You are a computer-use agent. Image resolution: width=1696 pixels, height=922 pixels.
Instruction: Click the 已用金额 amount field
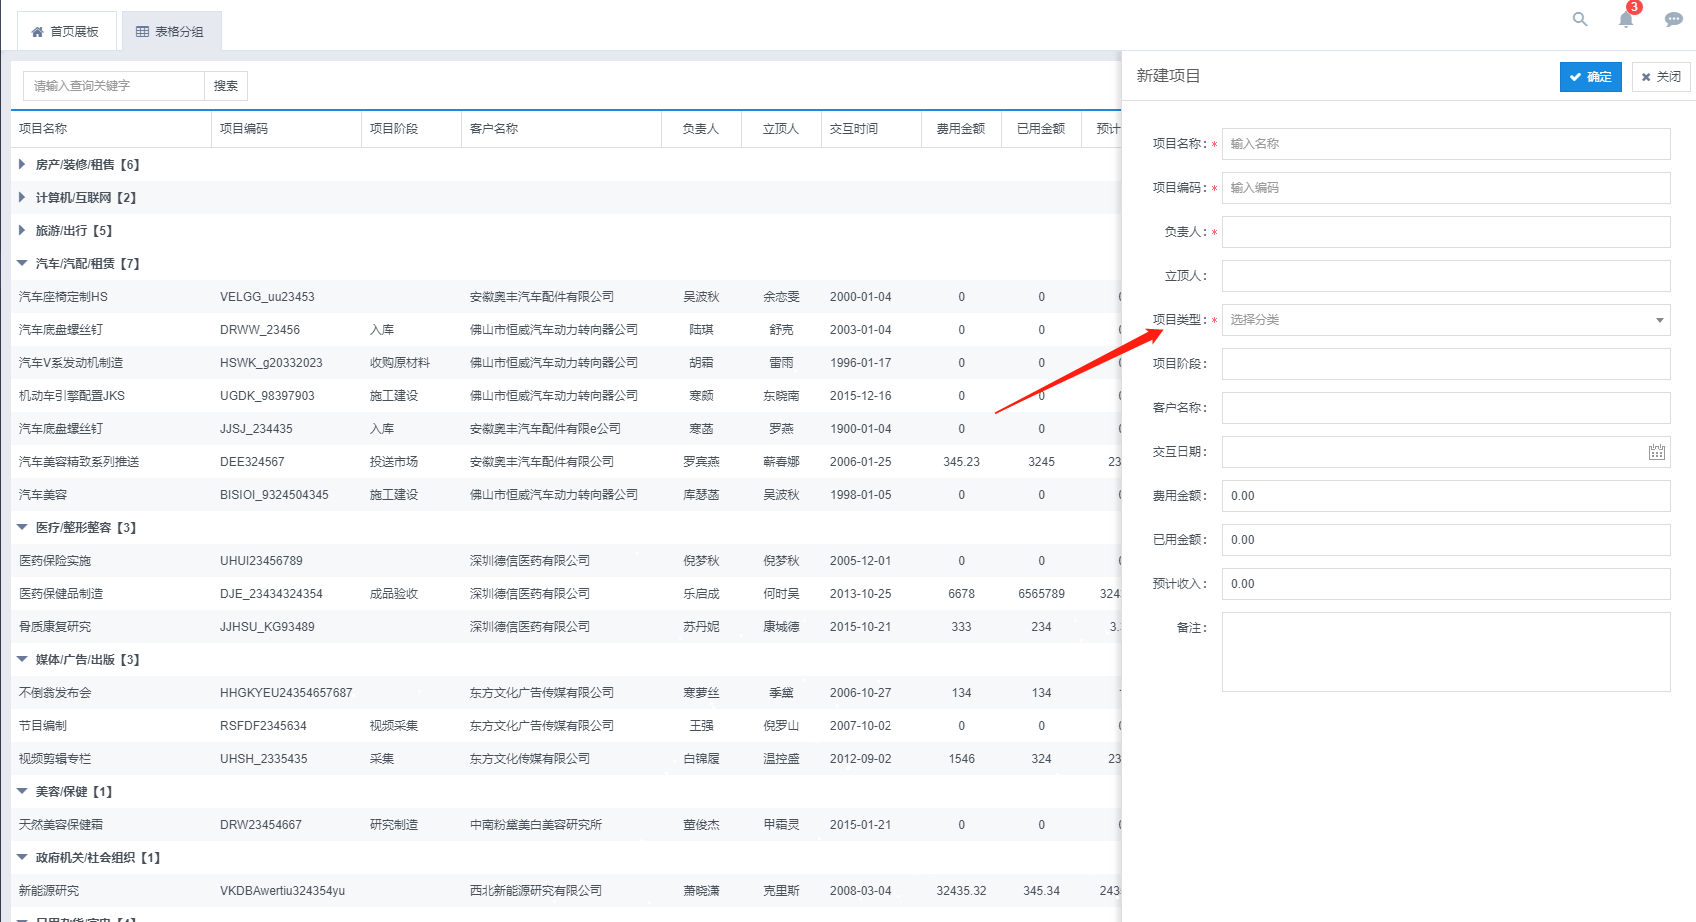pos(1446,540)
